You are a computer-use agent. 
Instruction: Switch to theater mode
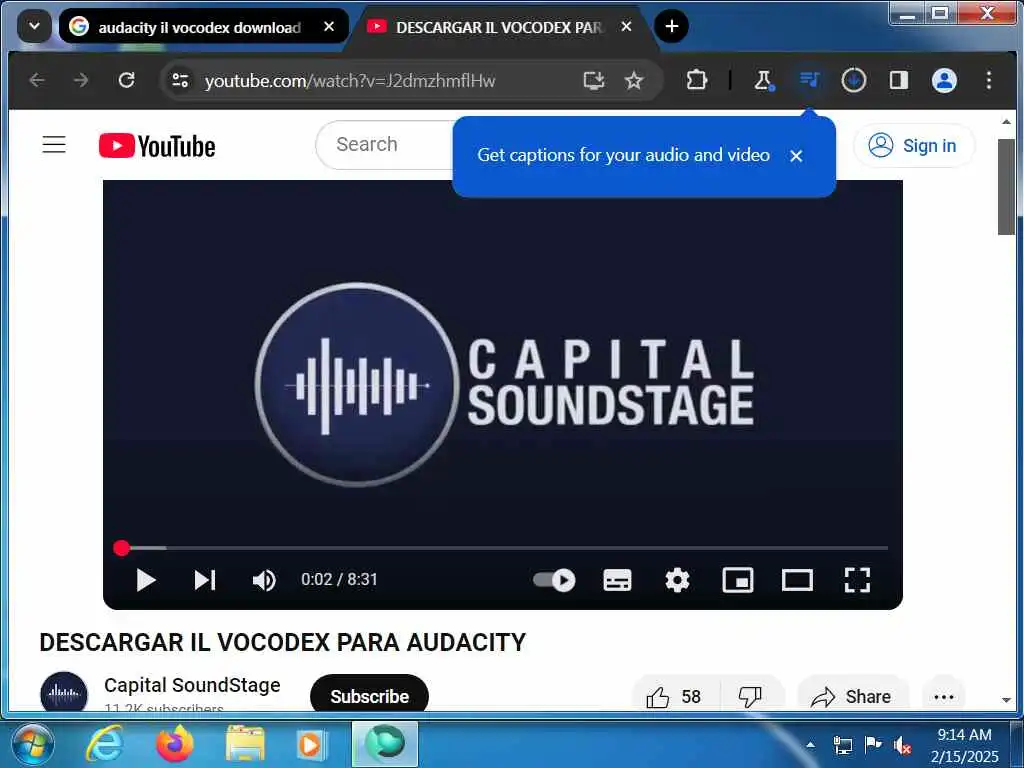click(797, 580)
